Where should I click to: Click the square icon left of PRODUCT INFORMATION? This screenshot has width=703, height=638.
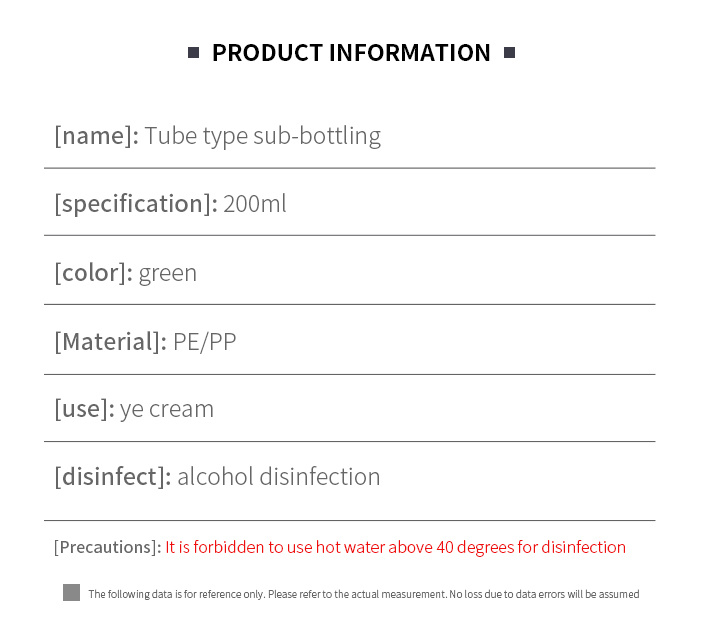click(193, 53)
